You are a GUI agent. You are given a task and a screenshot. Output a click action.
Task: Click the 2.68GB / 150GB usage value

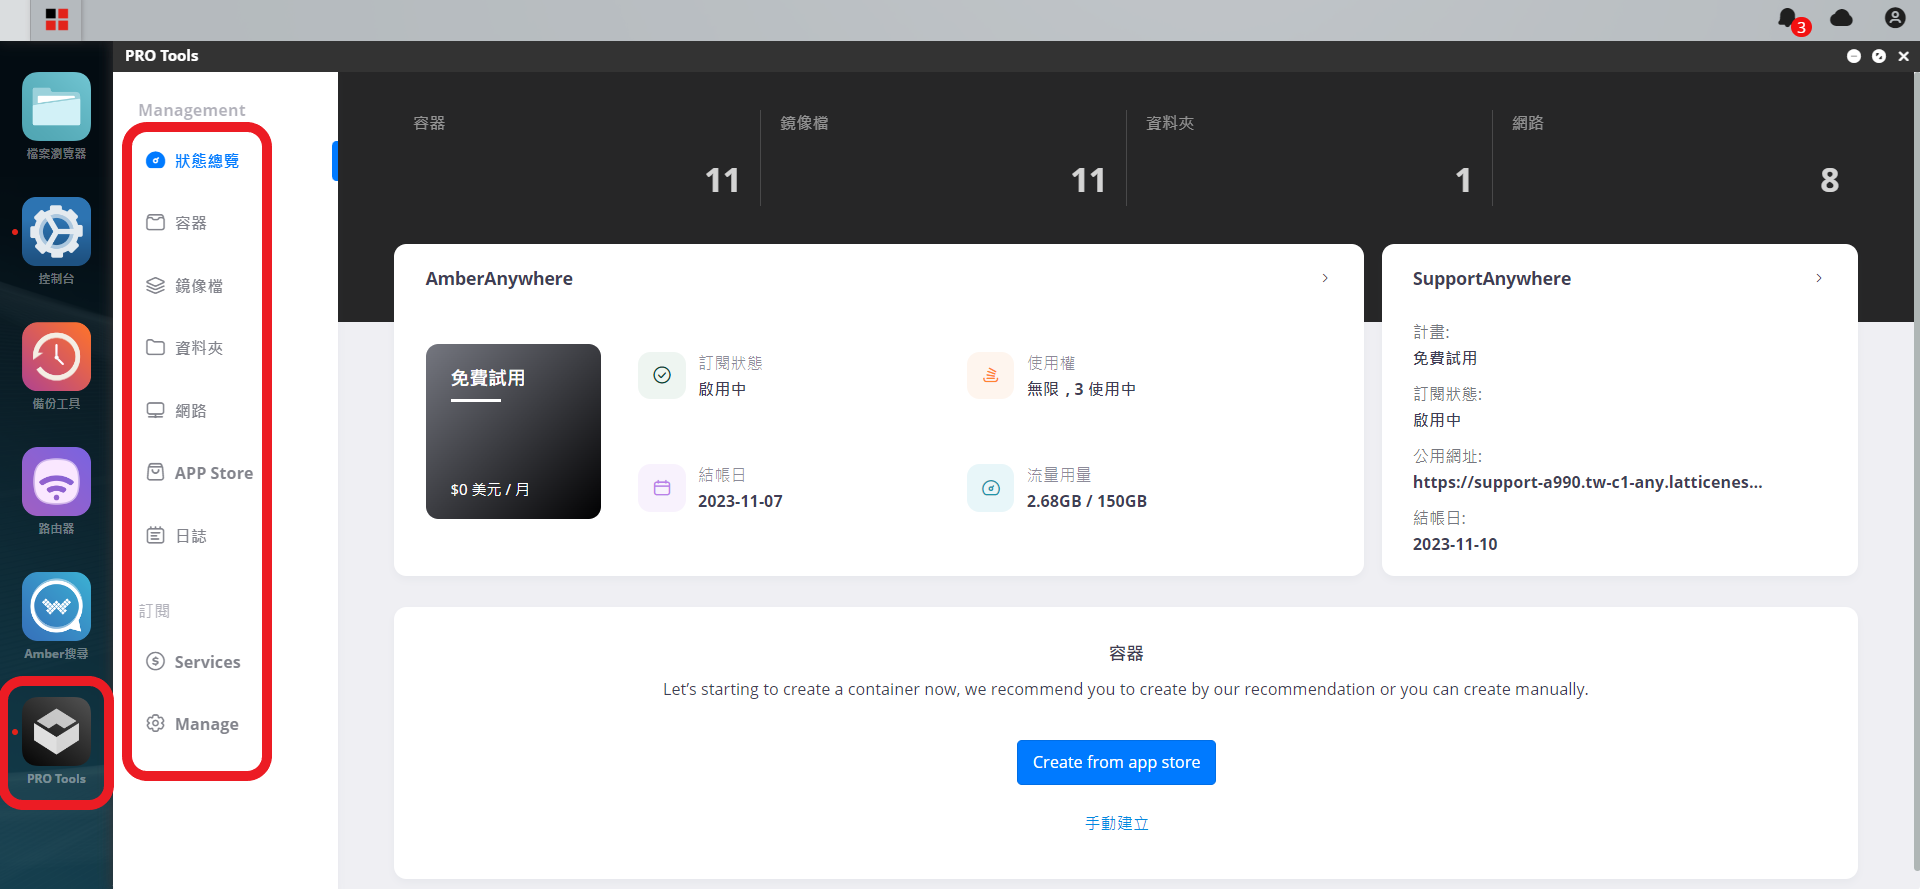coord(1086,501)
